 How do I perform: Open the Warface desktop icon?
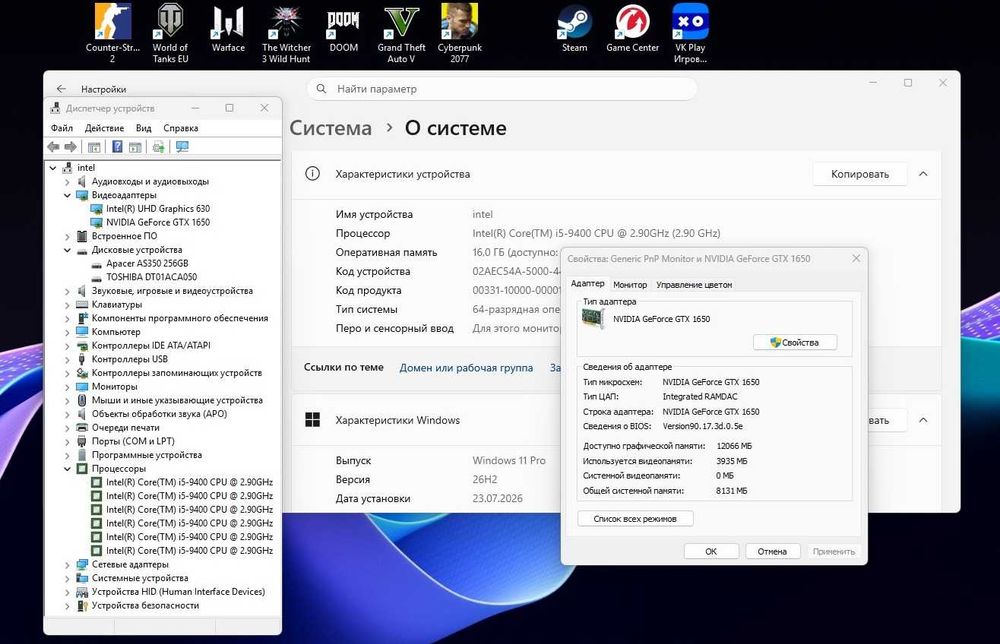pyautogui.click(x=228, y=29)
